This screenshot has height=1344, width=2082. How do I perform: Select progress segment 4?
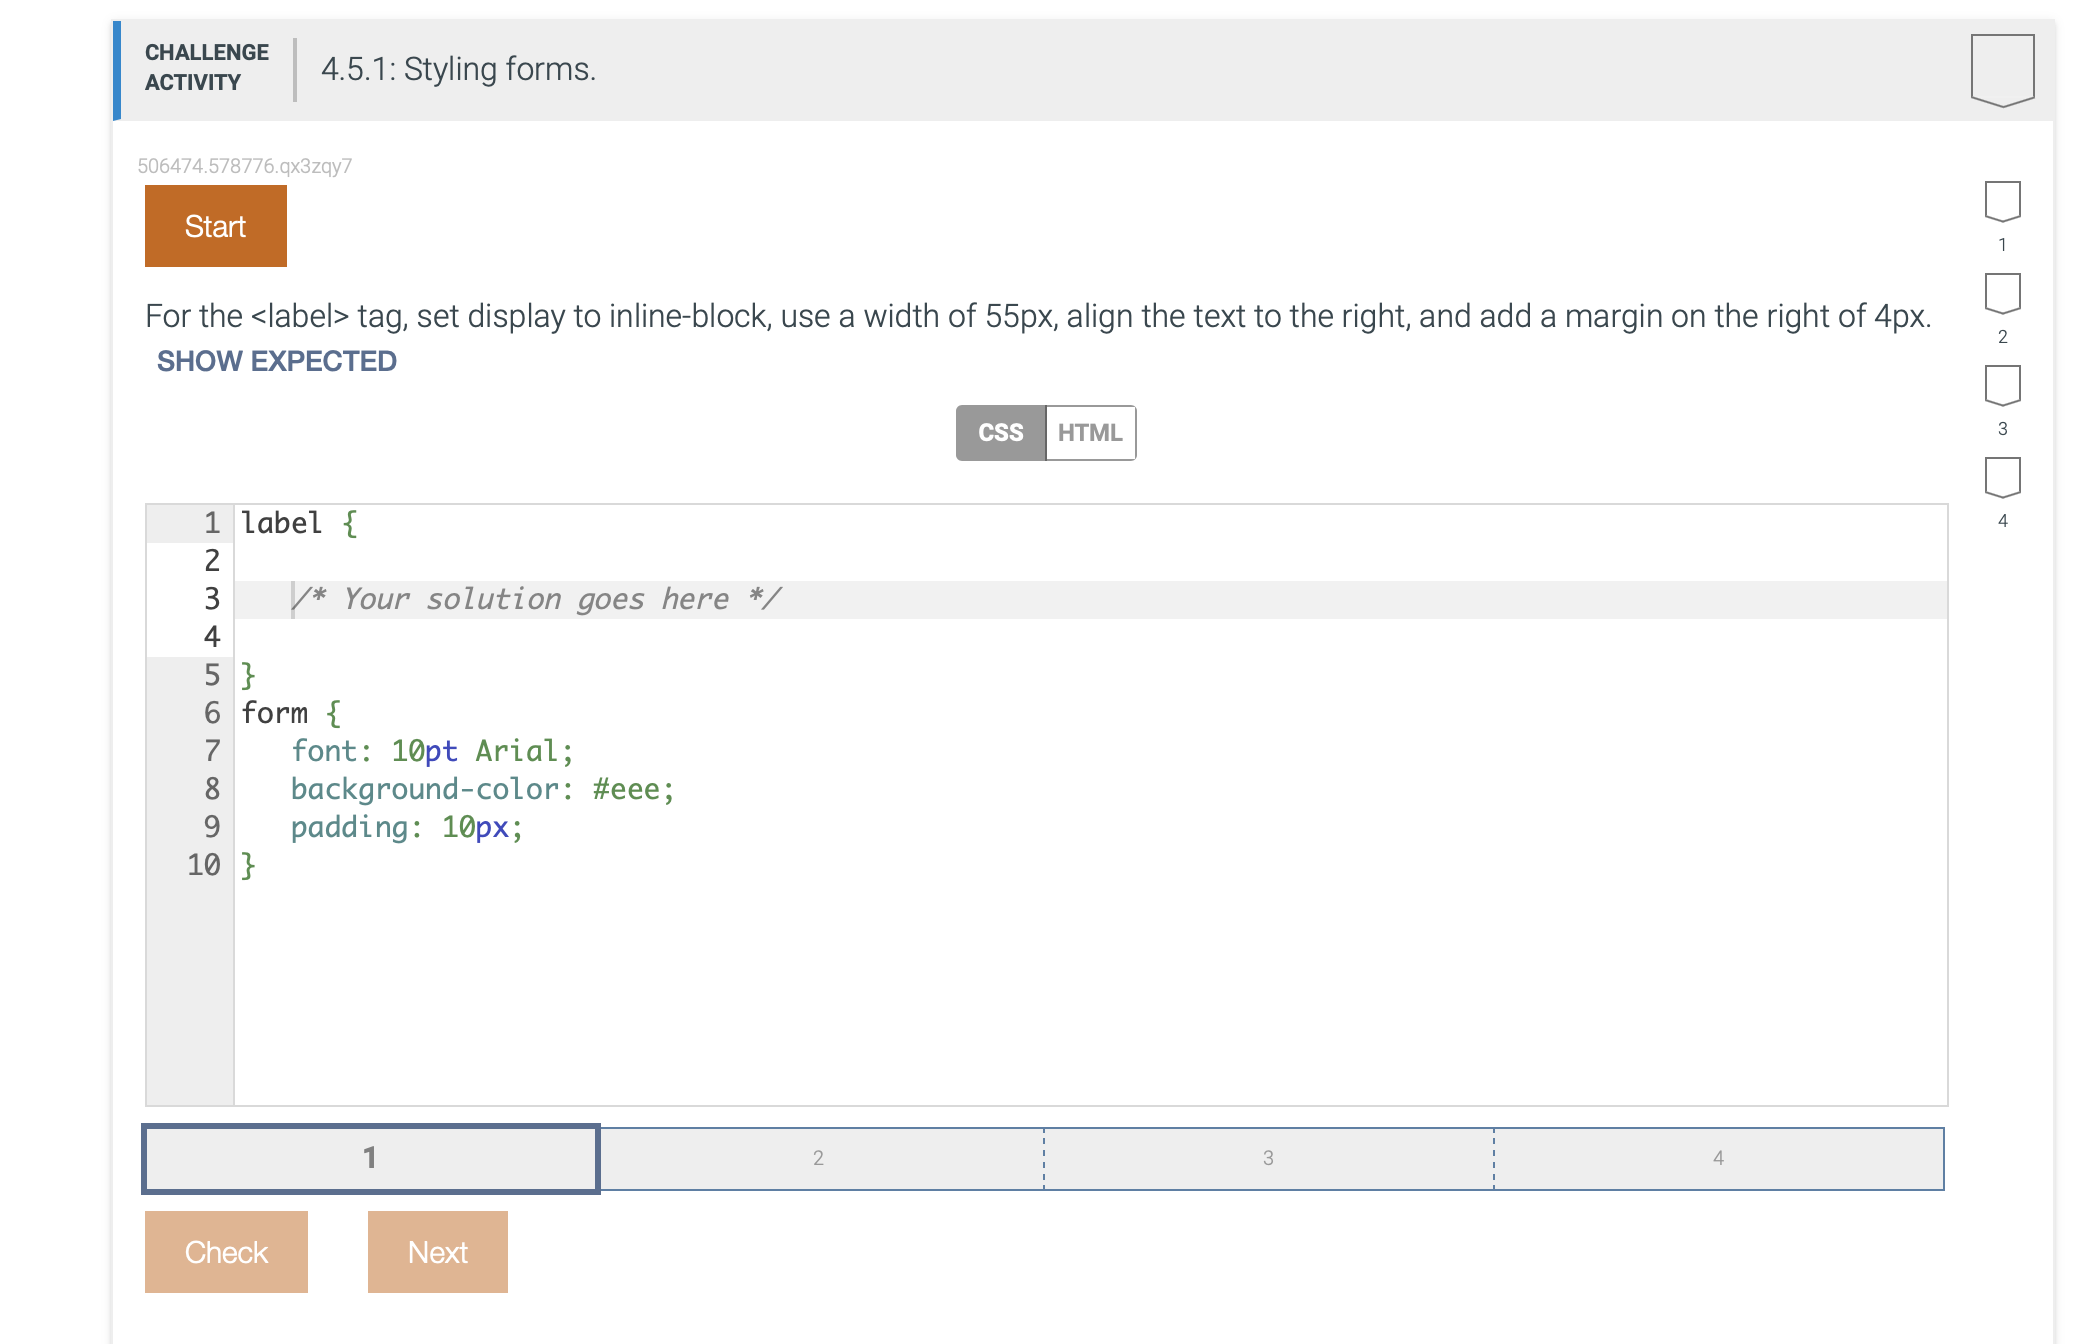click(1718, 1158)
